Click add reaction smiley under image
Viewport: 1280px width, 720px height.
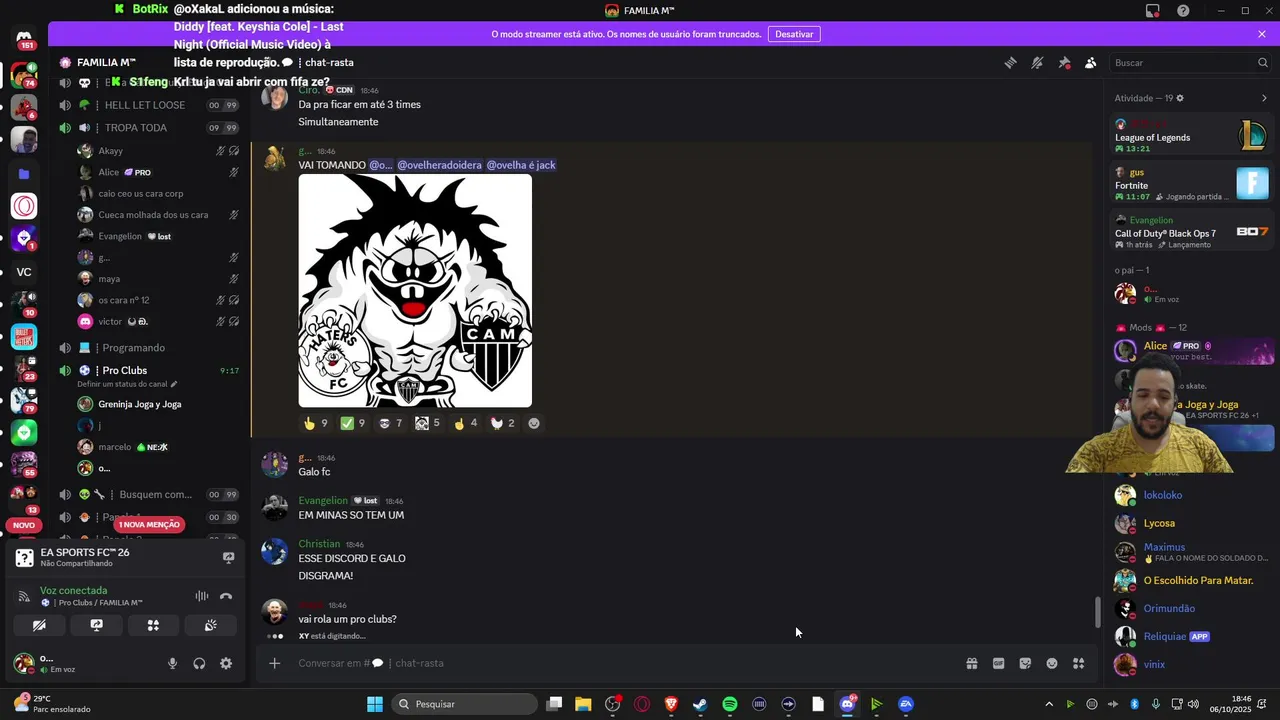pos(534,423)
